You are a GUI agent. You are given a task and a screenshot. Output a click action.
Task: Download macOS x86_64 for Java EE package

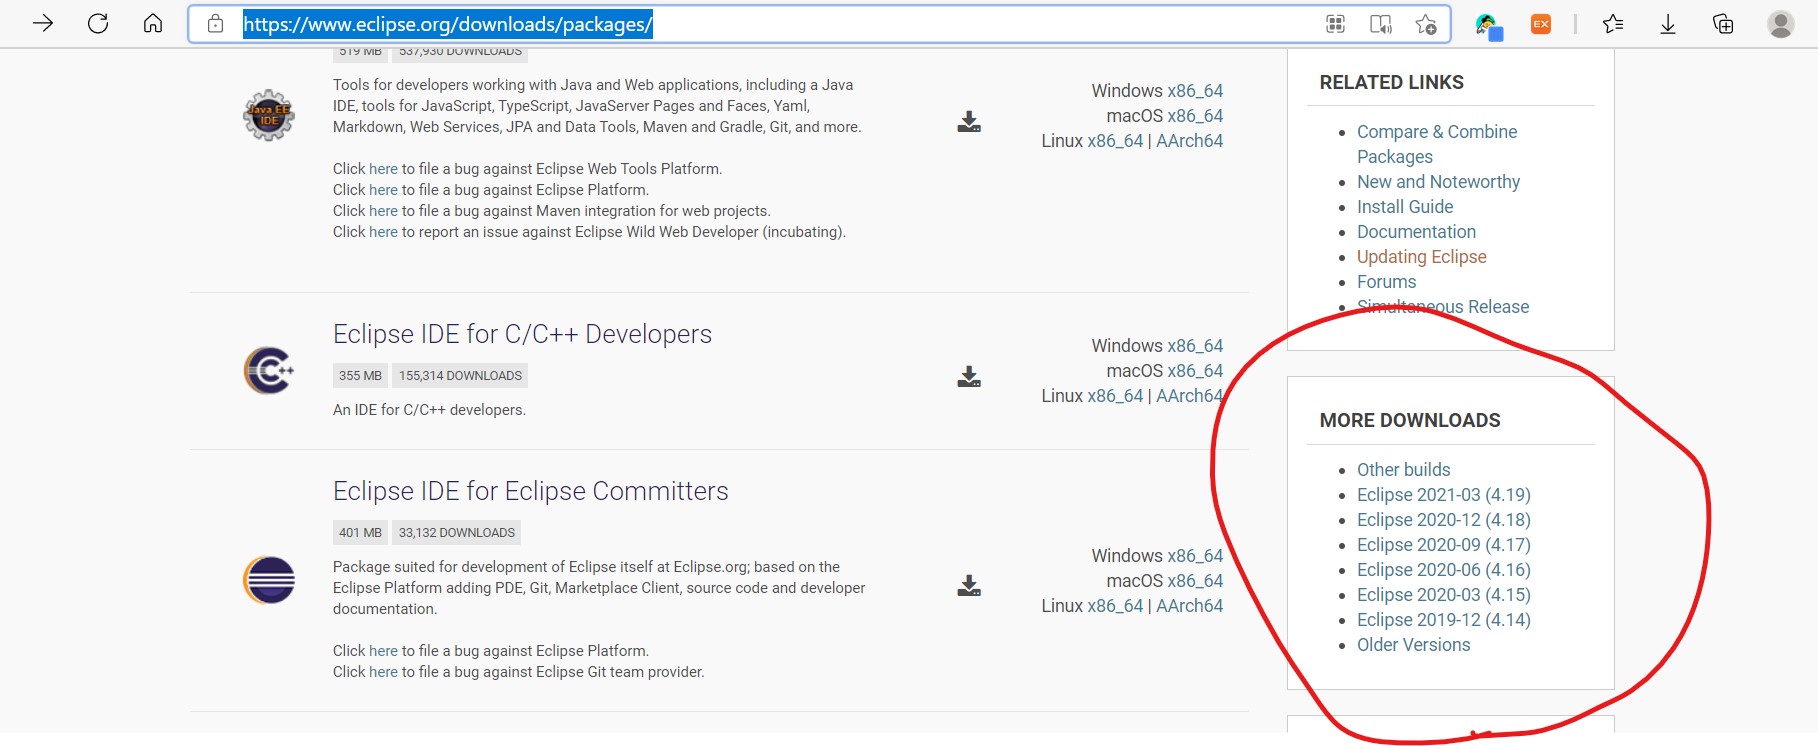click(1195, 116)
